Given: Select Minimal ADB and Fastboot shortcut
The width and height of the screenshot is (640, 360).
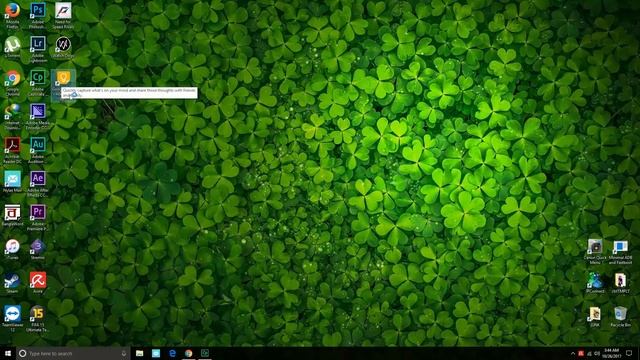Looking at the screenshot, I should pyautogui.click(x=620, y=251).
